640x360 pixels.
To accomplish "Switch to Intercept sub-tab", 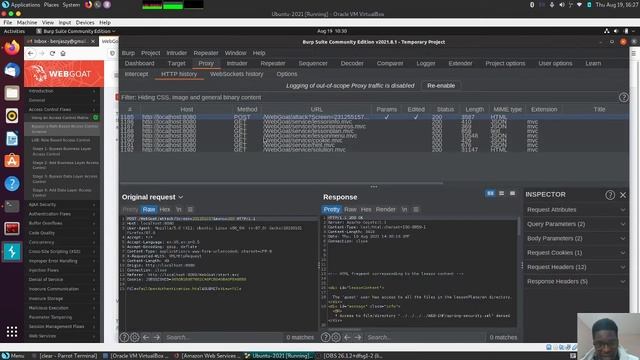I will [136, 74].
